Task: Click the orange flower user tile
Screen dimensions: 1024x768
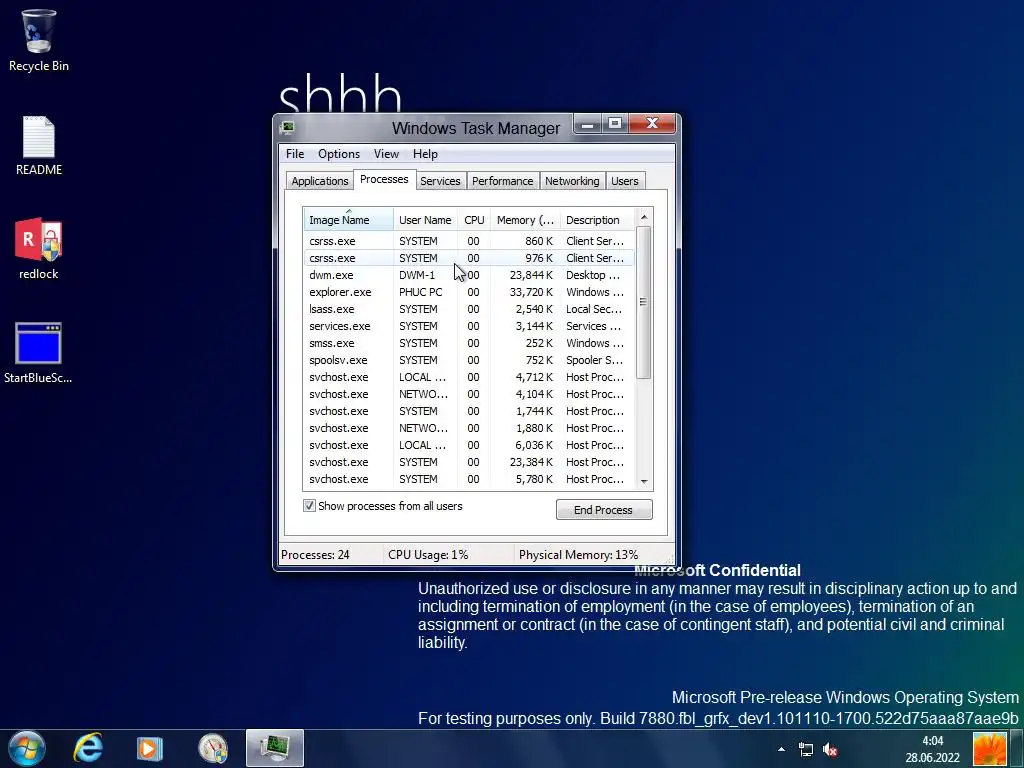Action: coord(989,749)
